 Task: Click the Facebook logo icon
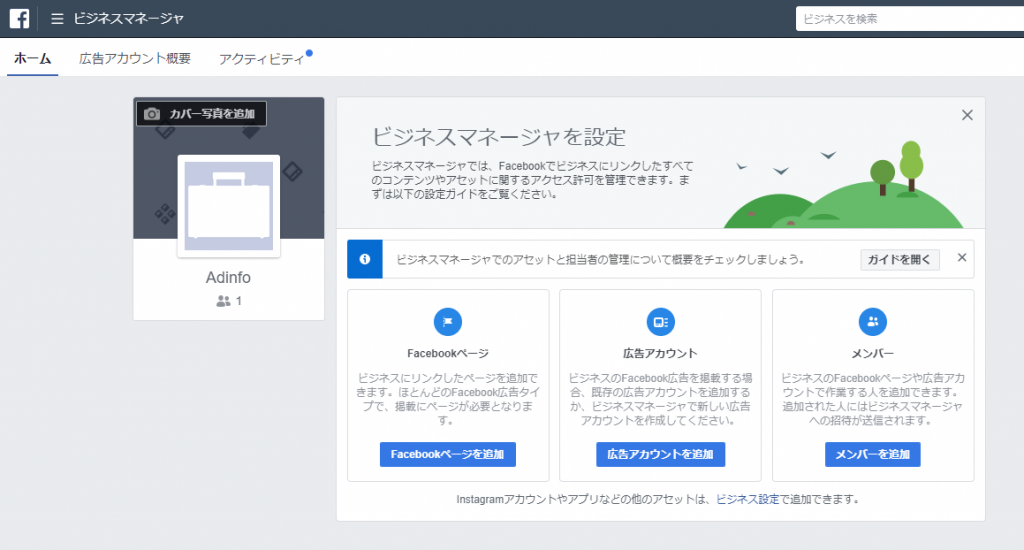pyautogui.click(x=19, y=18)
